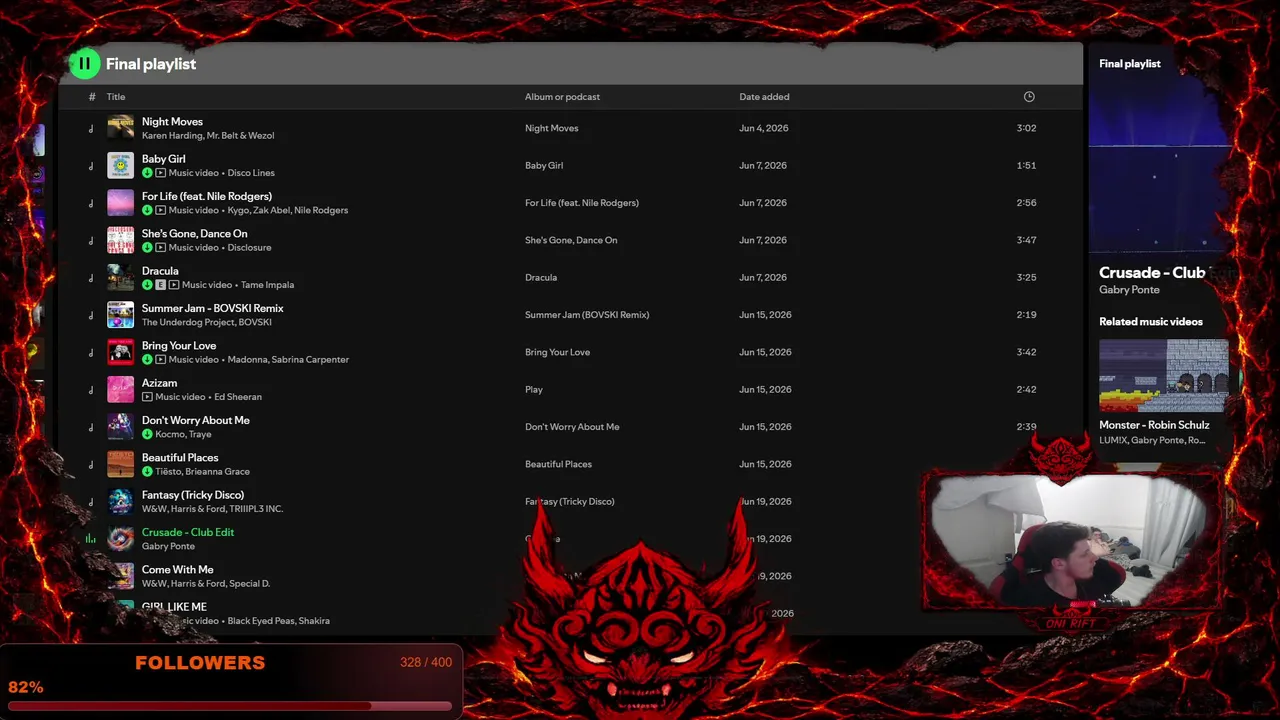Open the Night Moves album link

click(552, 128)
